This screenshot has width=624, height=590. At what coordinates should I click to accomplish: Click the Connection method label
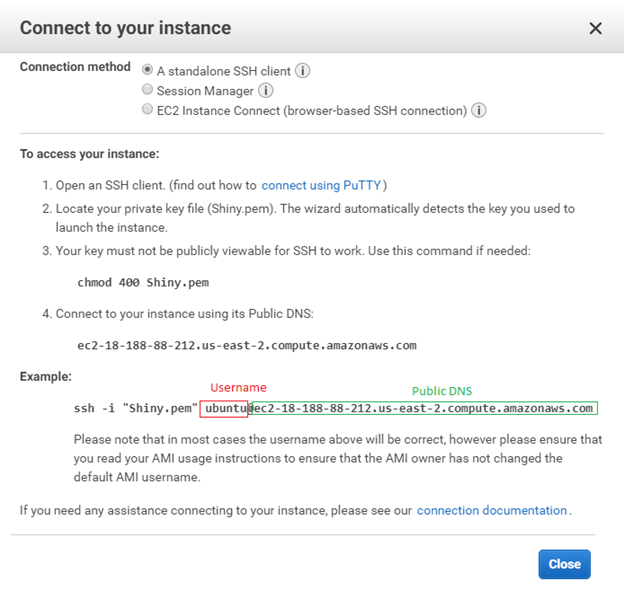click(75, 66)
